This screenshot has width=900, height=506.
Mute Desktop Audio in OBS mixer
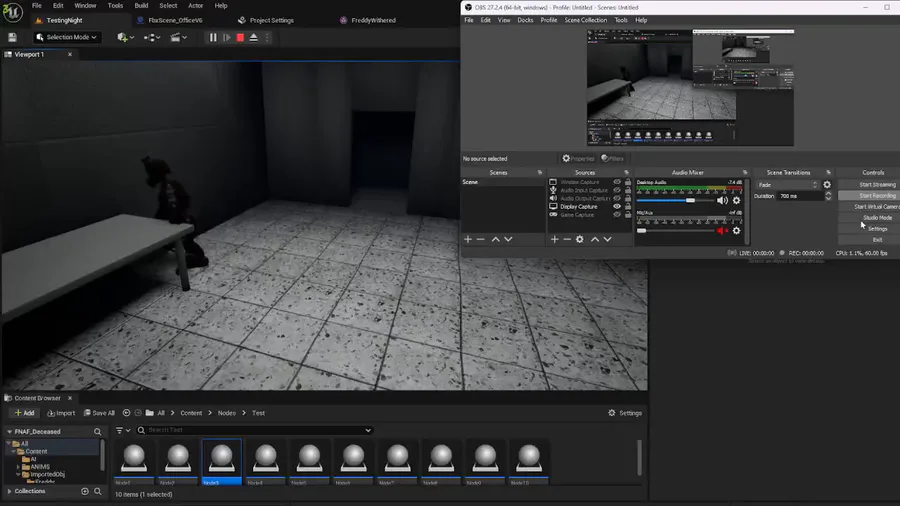(722, 200)
